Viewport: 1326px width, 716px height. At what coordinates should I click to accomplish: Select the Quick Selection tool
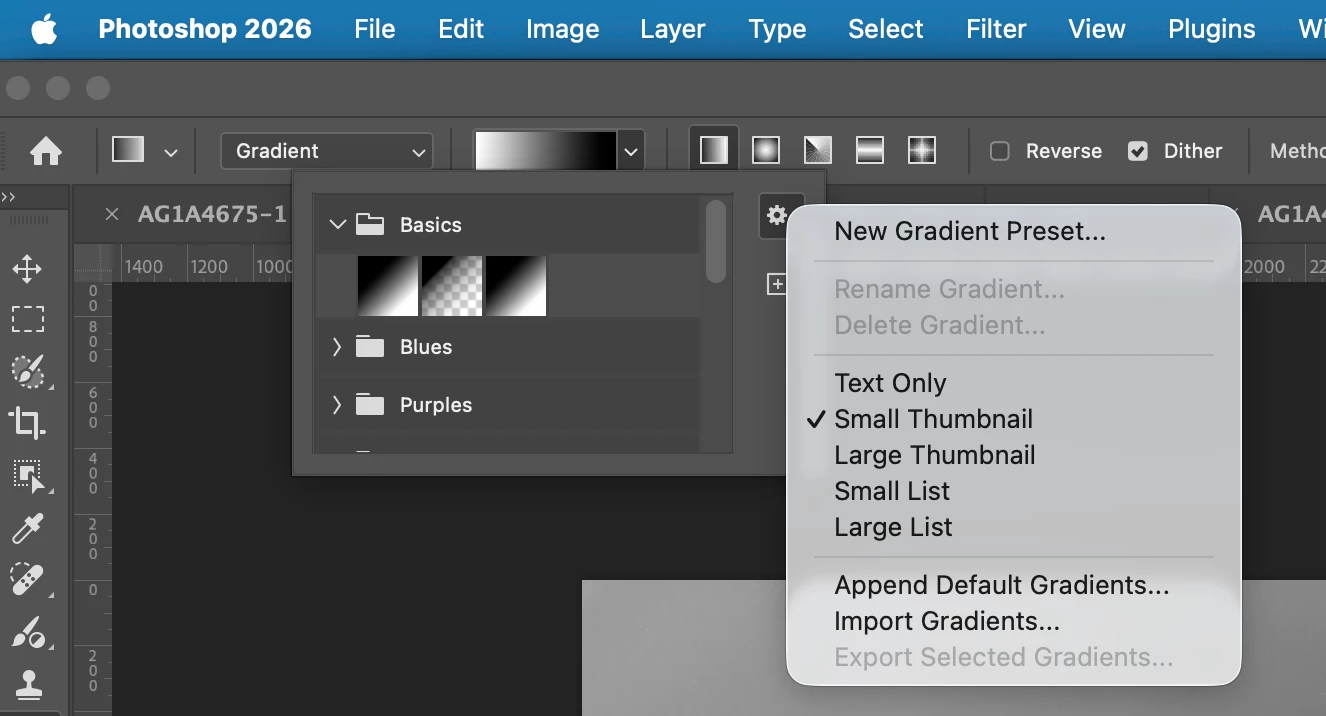click(x=27, y=371)
